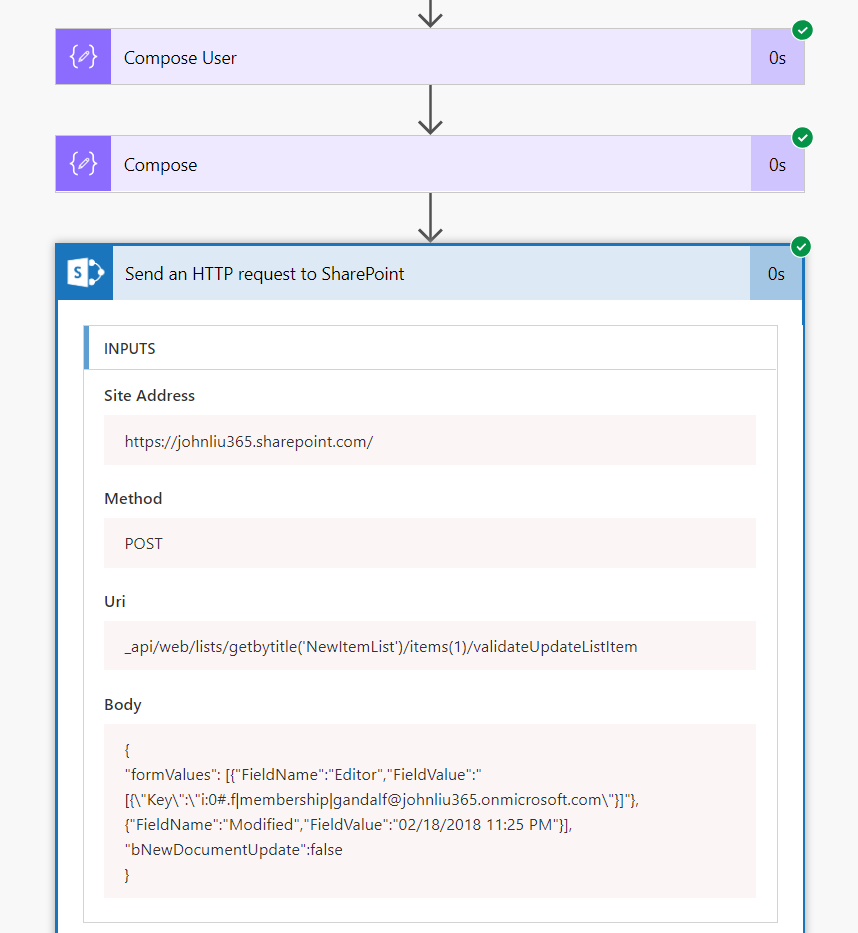Click the arrow connecting Compose to SharePoint step

(430, 218)
